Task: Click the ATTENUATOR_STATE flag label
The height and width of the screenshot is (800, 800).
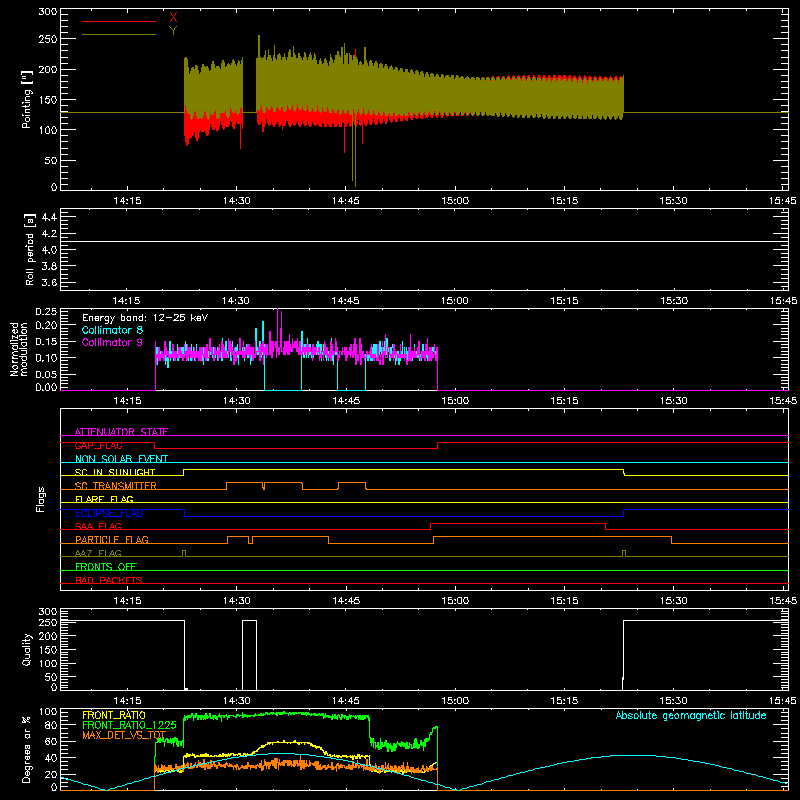Action: [121, 432]
